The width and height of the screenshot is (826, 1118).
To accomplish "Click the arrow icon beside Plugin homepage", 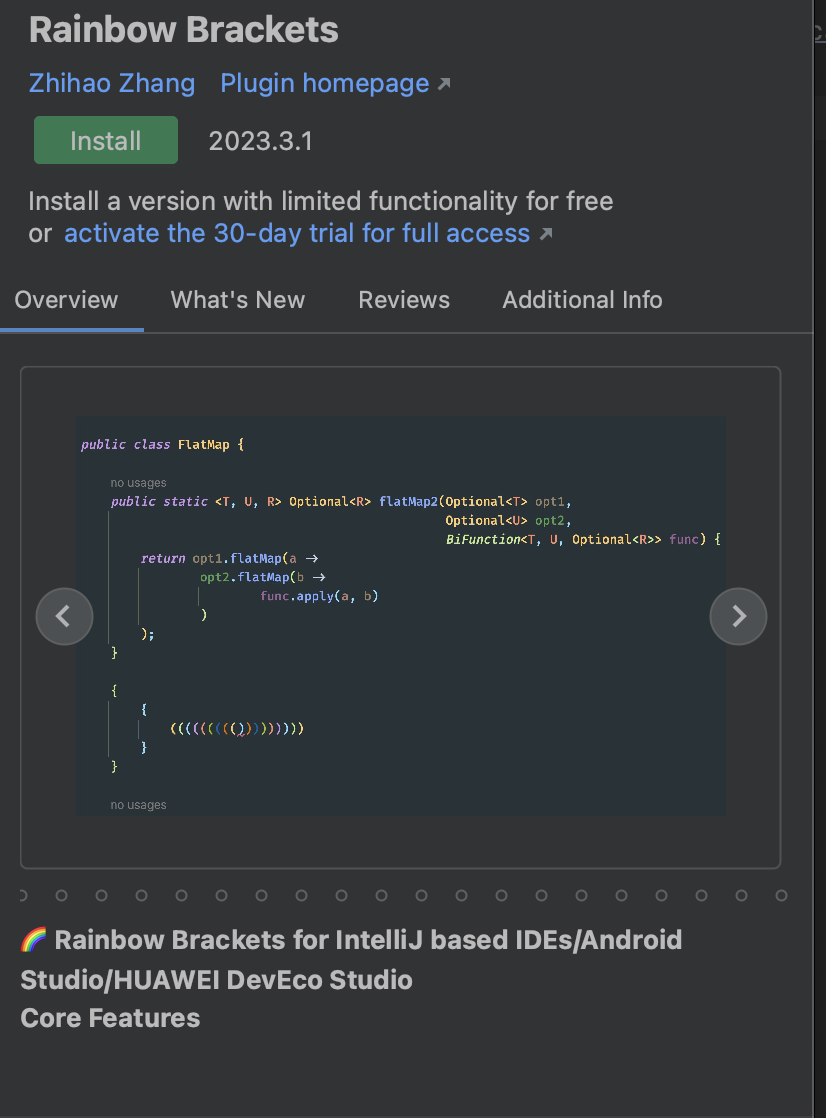I will click(444, 84).
